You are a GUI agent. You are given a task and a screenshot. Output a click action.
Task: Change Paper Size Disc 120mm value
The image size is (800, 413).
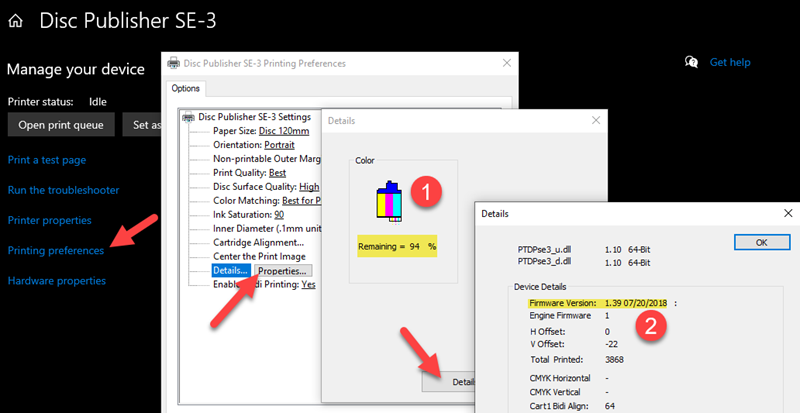[284, 131]
